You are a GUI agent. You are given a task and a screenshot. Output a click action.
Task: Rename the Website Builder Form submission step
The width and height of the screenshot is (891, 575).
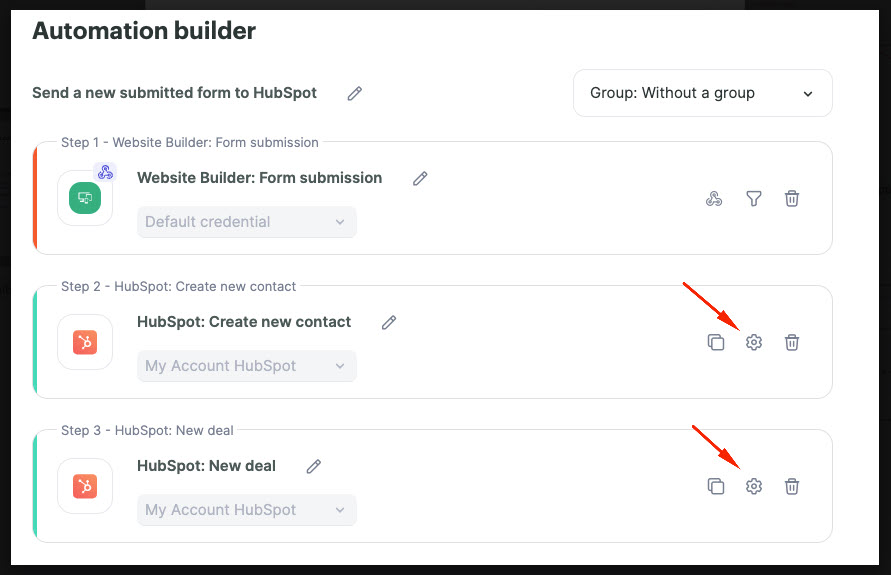coord(420,178)
